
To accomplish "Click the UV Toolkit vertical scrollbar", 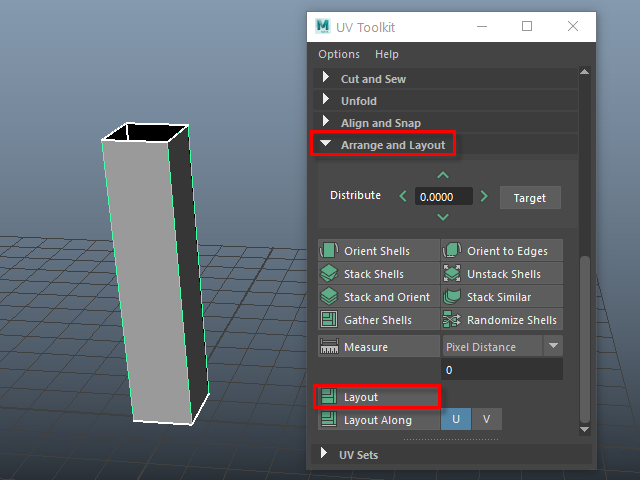I will click(586, 340).
